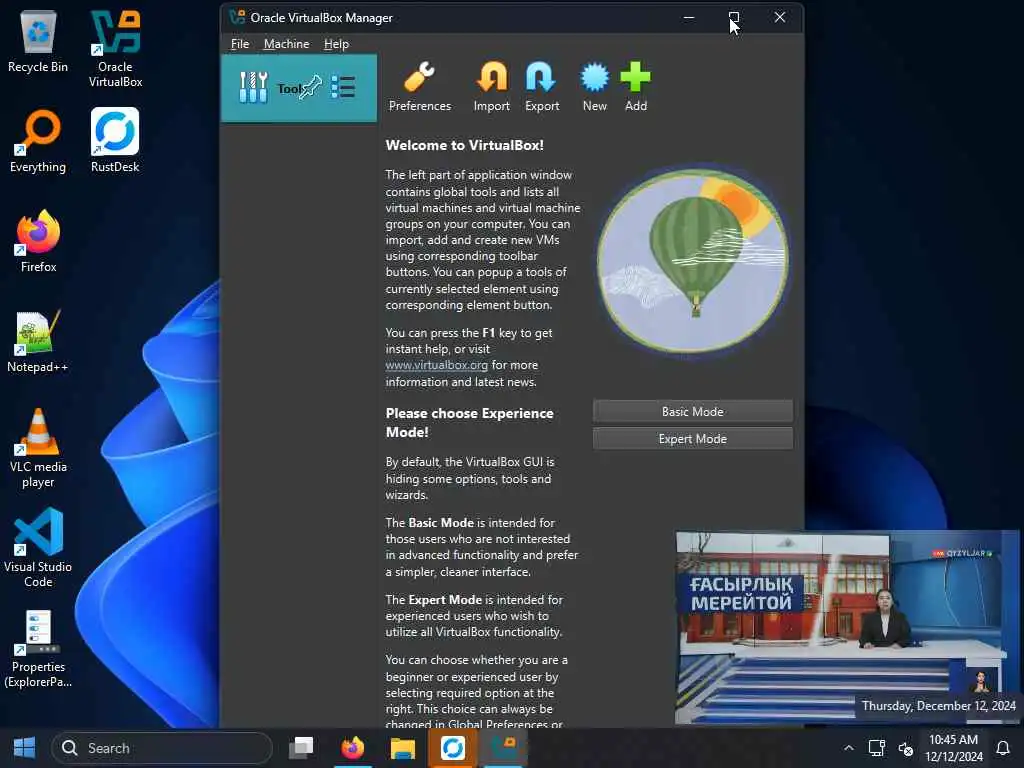
Task: Click the green Add machine icon
Action: pyautogui.click(x=635, y=87)
